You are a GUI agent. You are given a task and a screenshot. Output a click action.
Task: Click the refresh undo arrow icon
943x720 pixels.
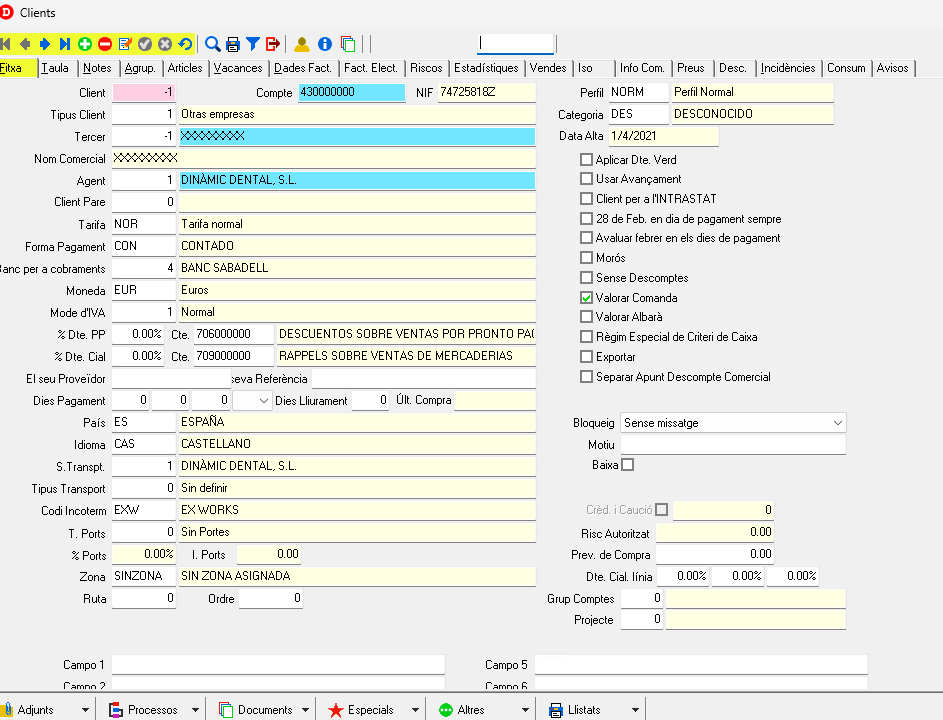click(185, 44)
